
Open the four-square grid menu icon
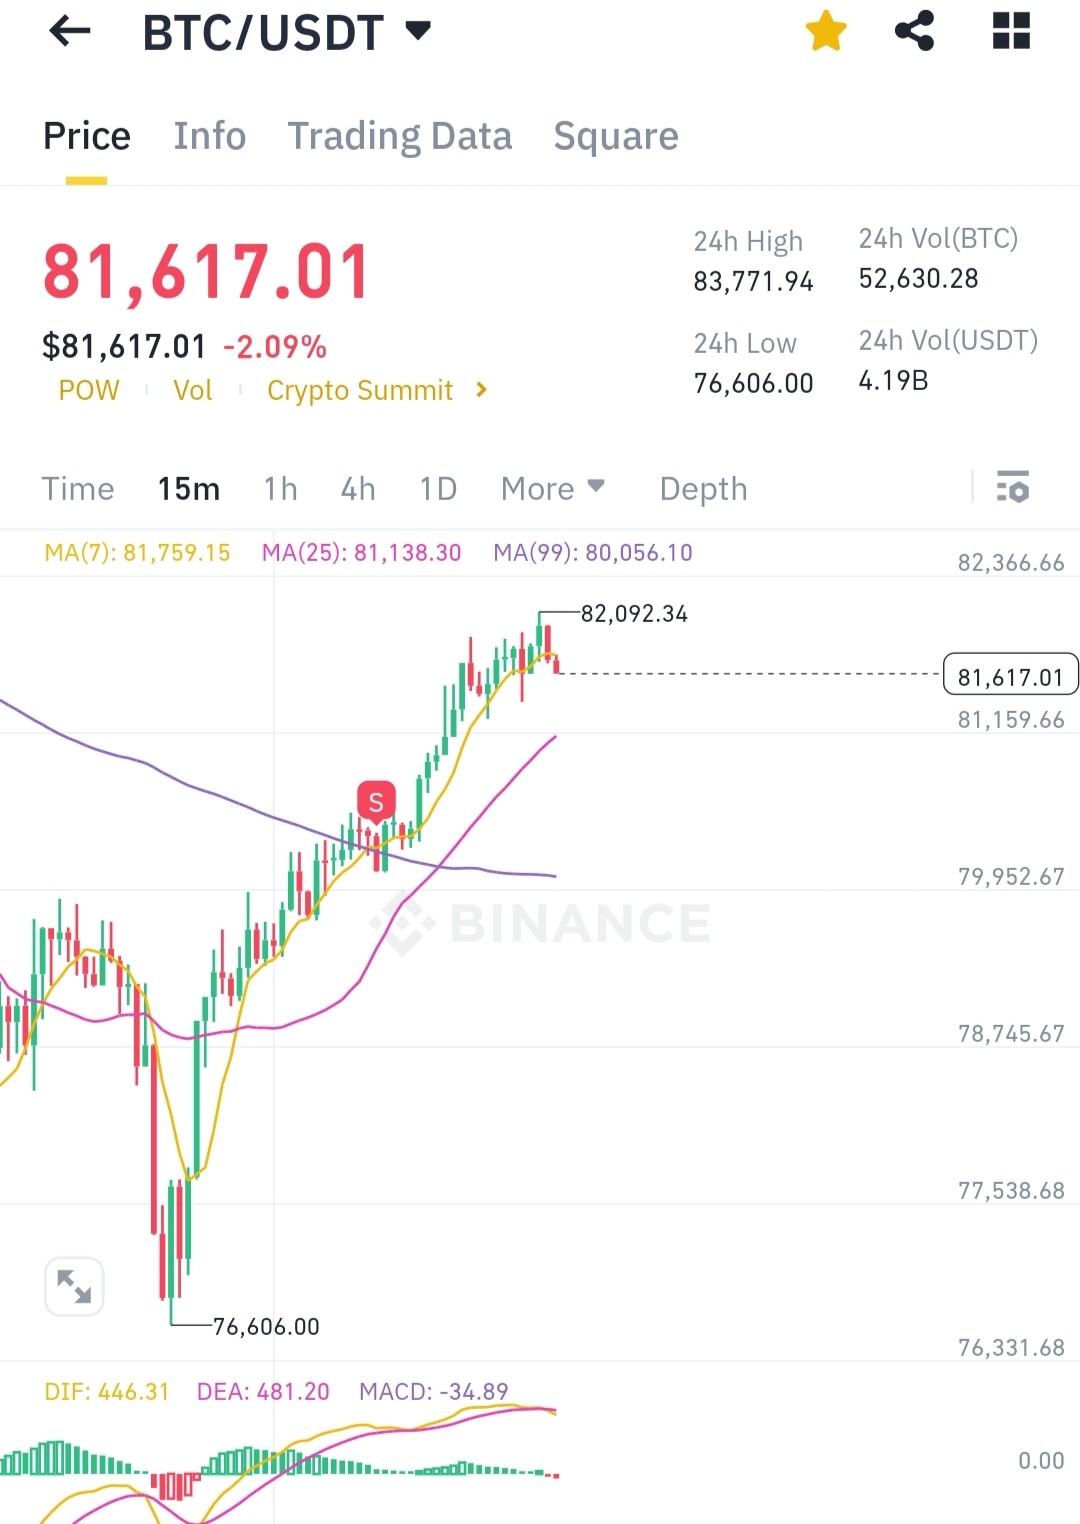pyautogui.click(x=1011, y=31)
